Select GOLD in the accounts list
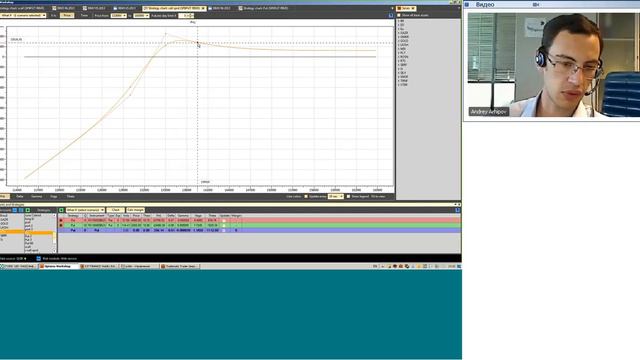The image size is (640, 360). pos(4,223)
